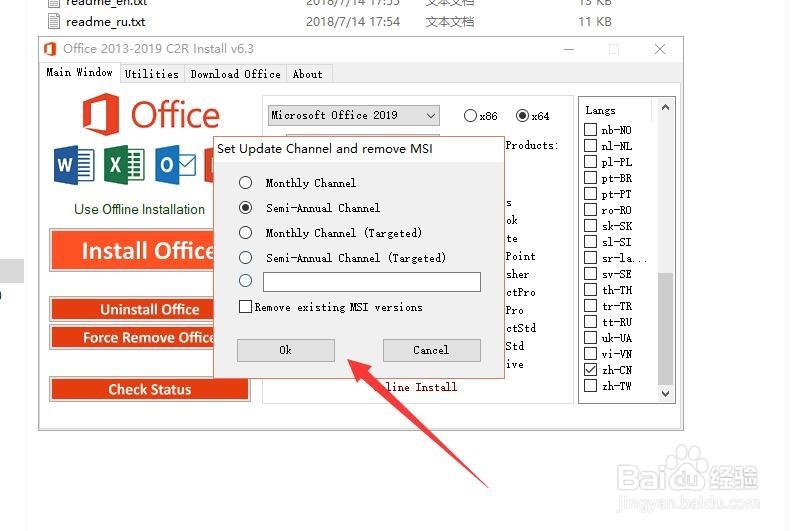The width and height of the screenshot is (804, 531).
Task: Click the Use Offline Installation label
Action: [139, 209]
